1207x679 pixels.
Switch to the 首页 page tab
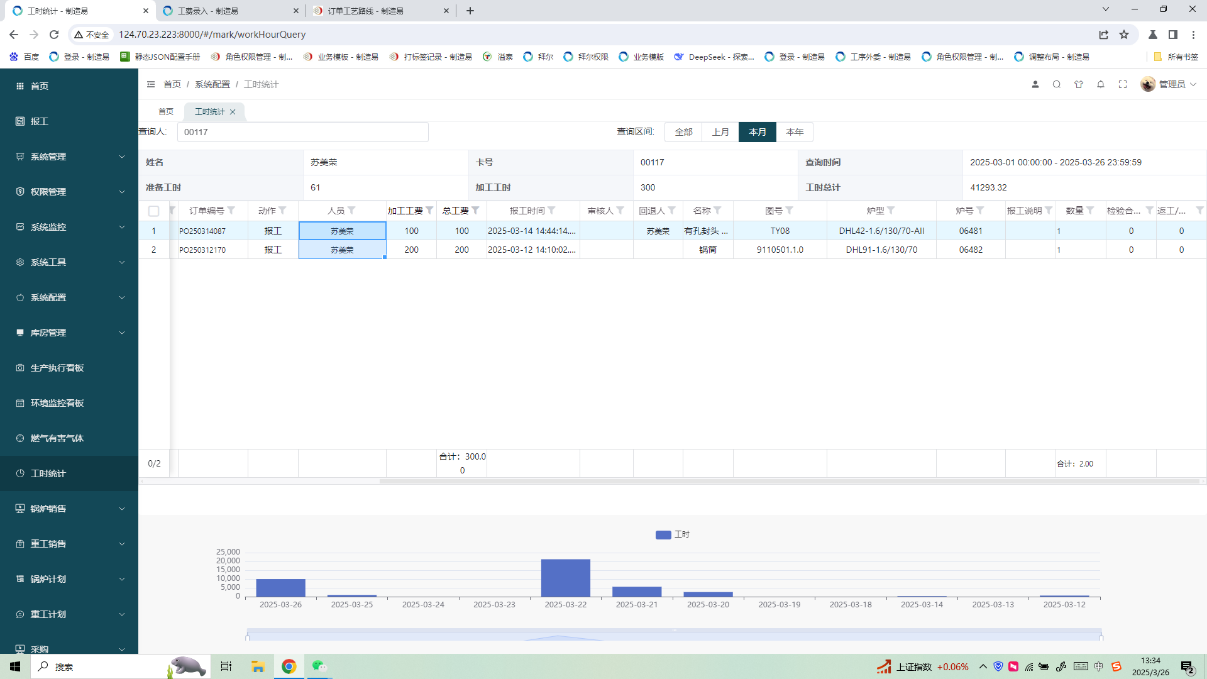pos(166,112)
